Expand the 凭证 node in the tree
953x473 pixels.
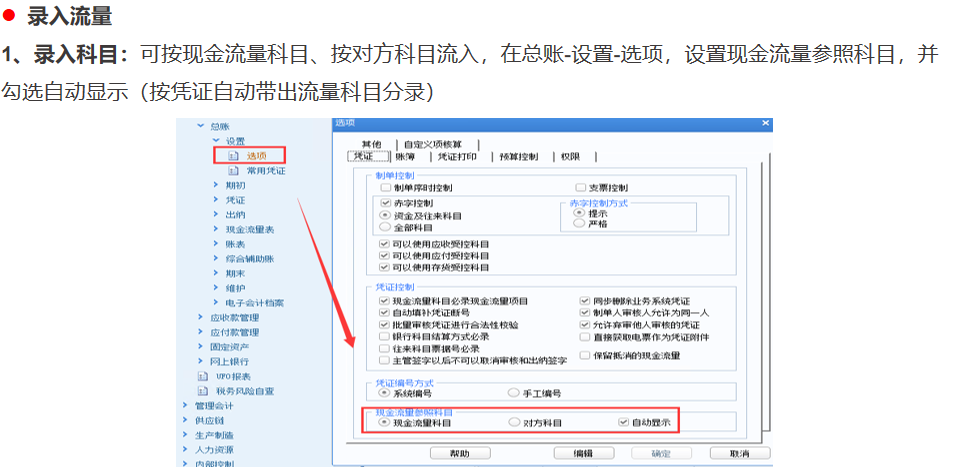pos(216,199)
